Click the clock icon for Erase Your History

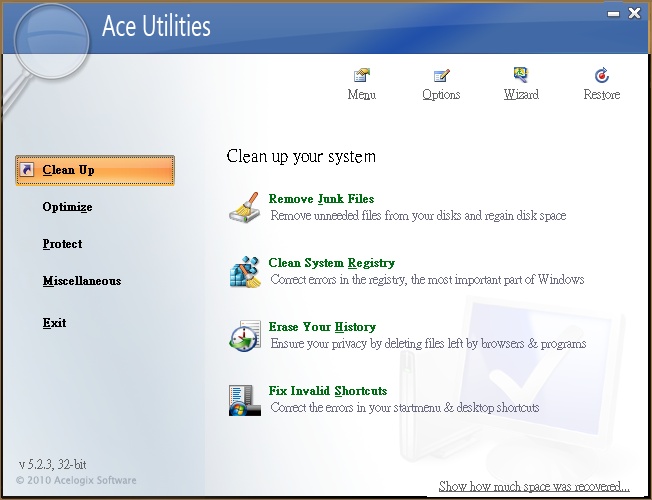(245, 336)
